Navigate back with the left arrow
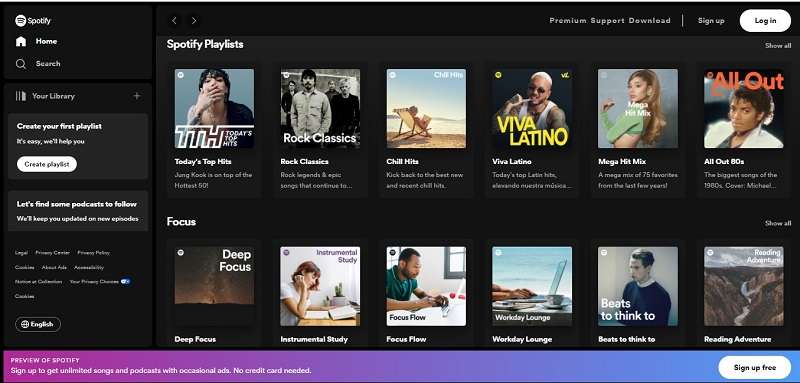 click(174, 20)
